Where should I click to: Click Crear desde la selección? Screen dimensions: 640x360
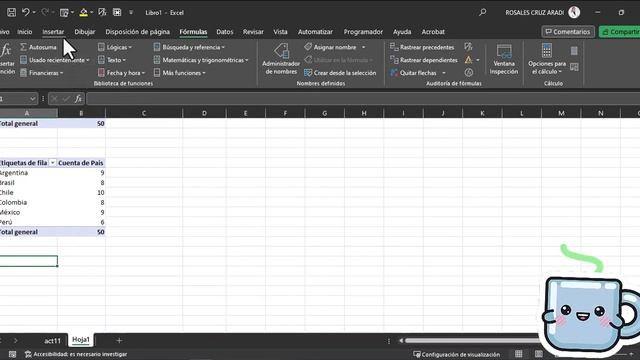click(340, 73)
